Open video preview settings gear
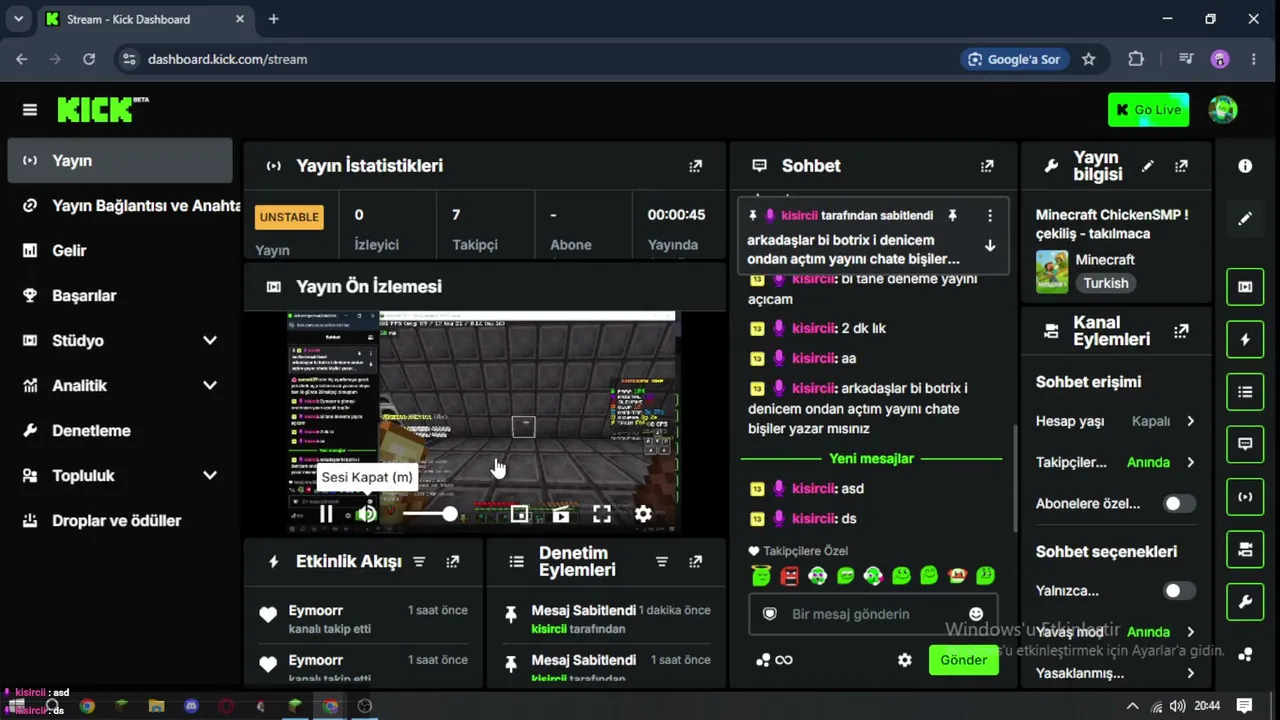The height and width of the screenshot is (720, 1280). [x=643, y=514]
